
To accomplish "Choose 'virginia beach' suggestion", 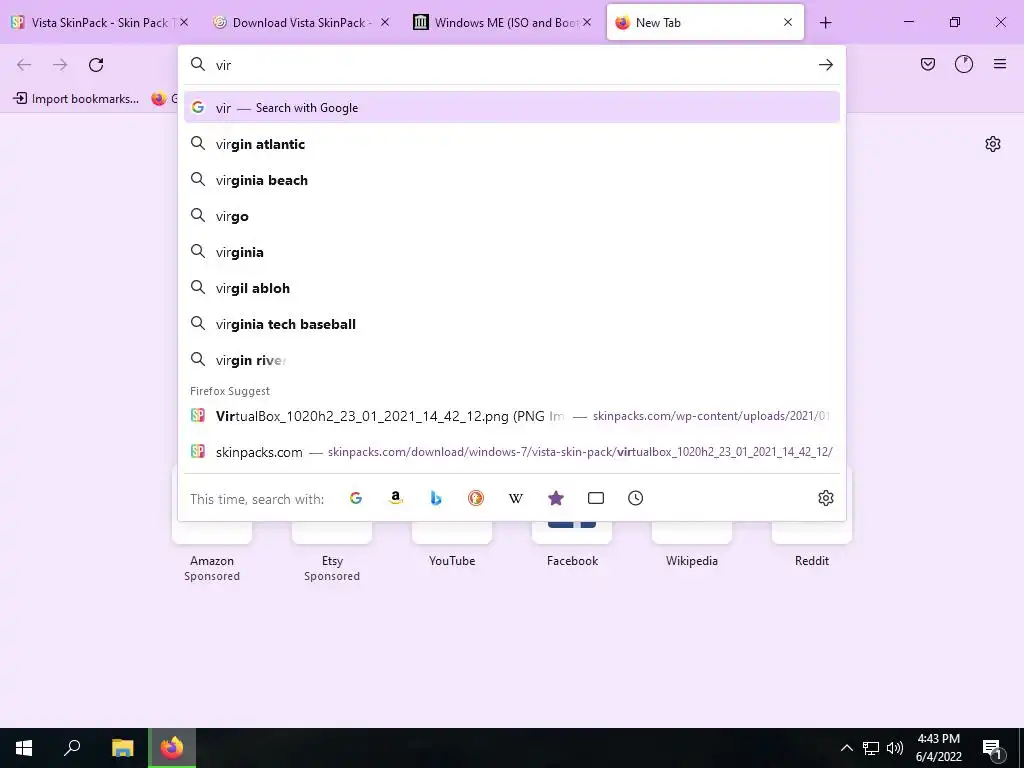I will (x=512, y=180).
